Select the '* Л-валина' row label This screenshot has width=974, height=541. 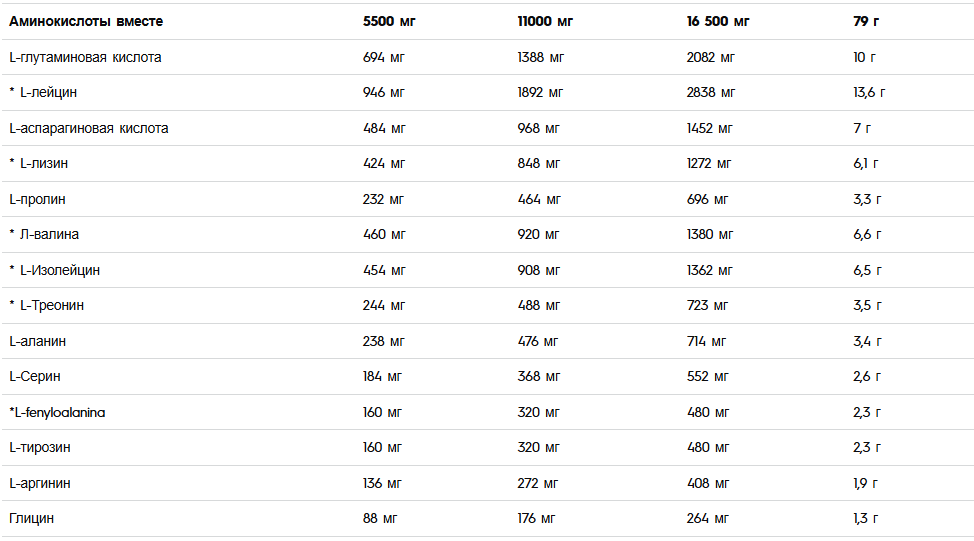pos(44,234)
